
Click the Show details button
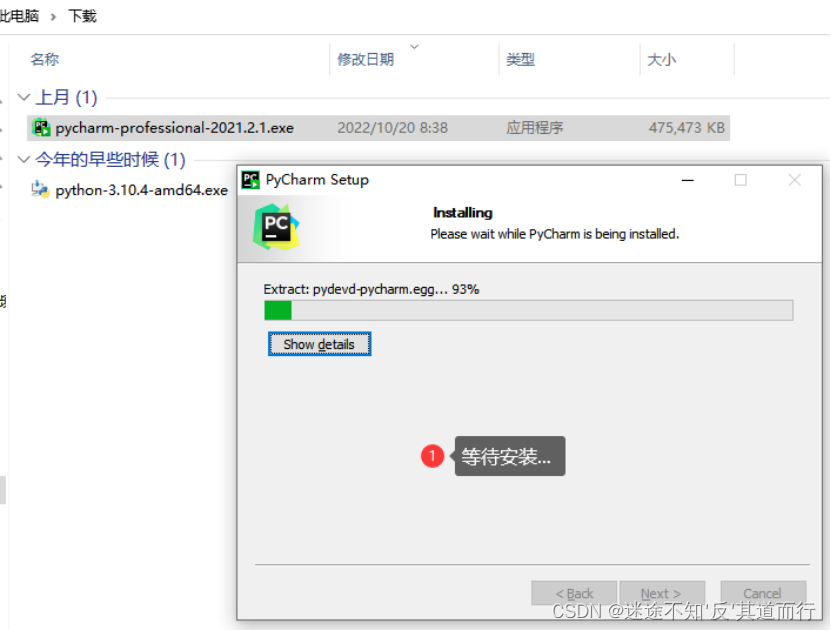(319, 344)
